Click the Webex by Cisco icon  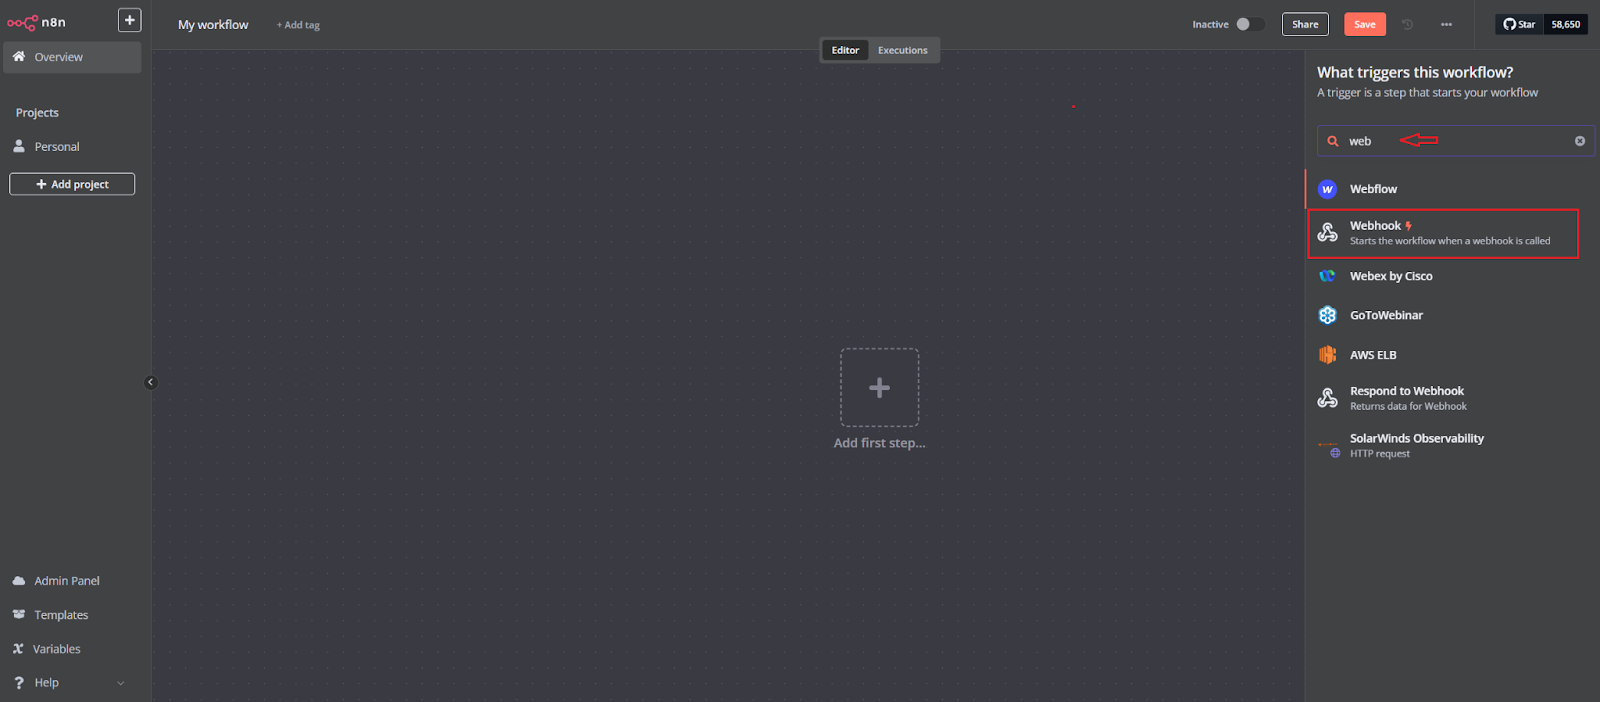pyautogui.click(x=1328, y=276)
